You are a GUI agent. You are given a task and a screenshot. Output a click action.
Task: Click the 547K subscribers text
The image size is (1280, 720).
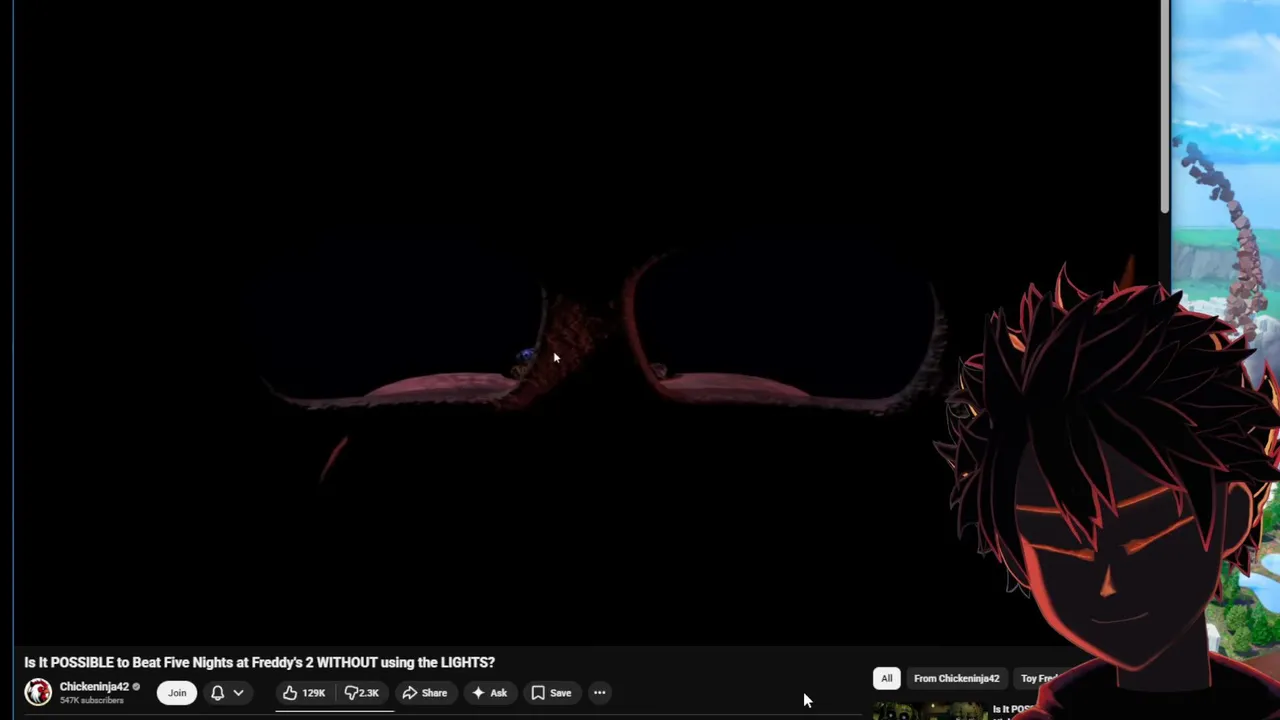pyautogui.click(x=91, y=701)
